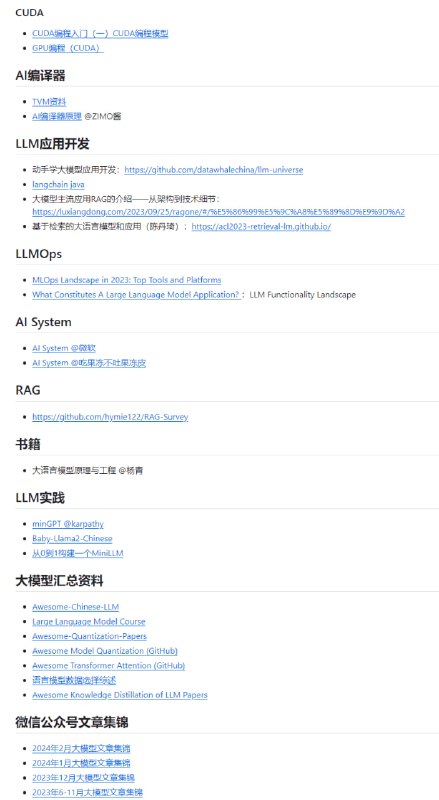Screen dimensions: 439x800
Task: Open What Constitutes A Large Language Model Application link
Action: point(136,294)
